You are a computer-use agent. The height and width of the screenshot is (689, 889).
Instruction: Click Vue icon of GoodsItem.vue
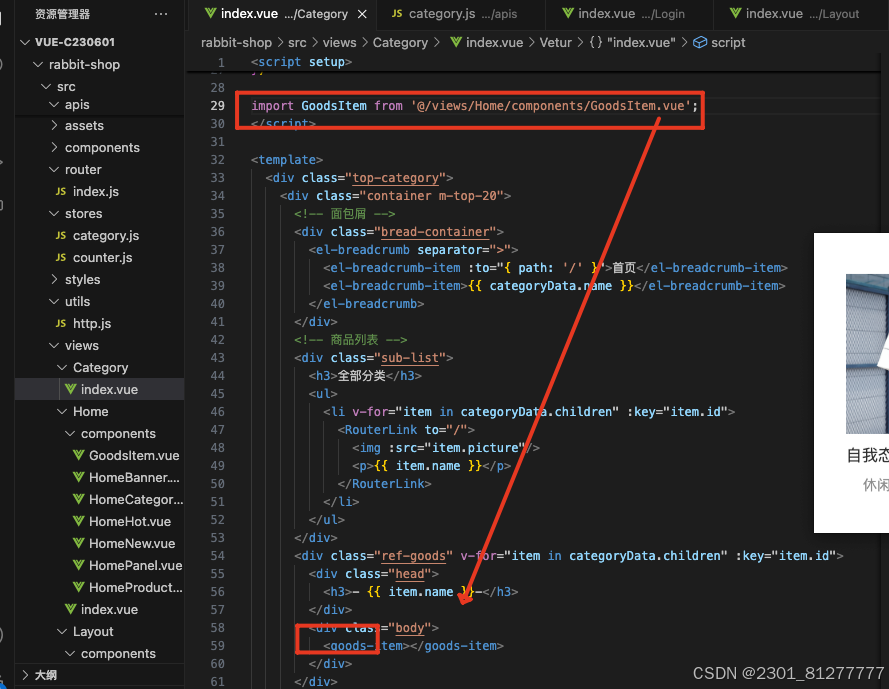(x=79, y=455)
